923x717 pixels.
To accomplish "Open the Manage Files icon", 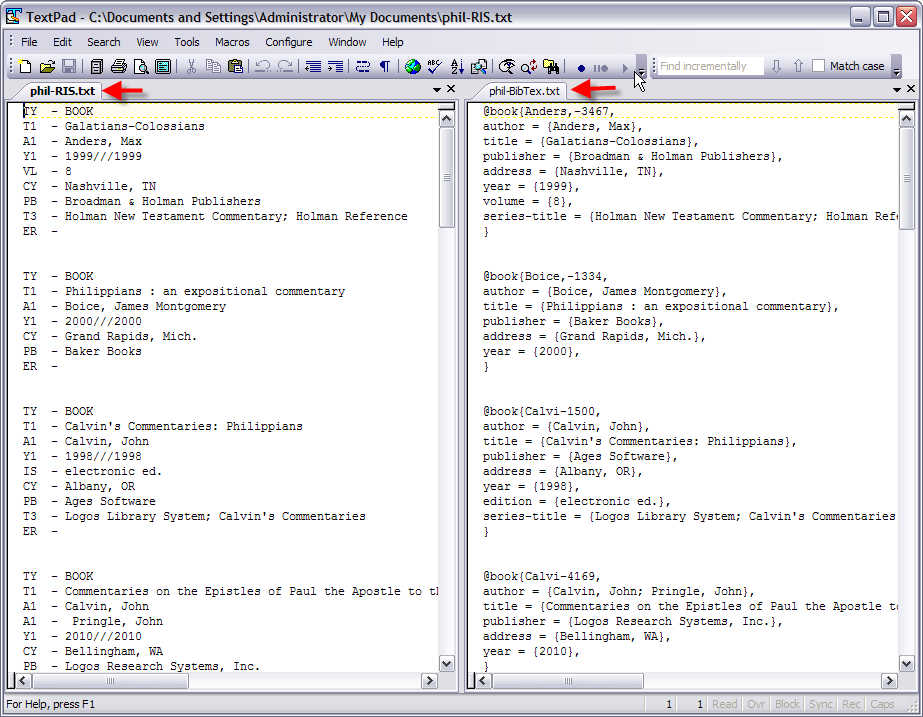I will (97, 67).
